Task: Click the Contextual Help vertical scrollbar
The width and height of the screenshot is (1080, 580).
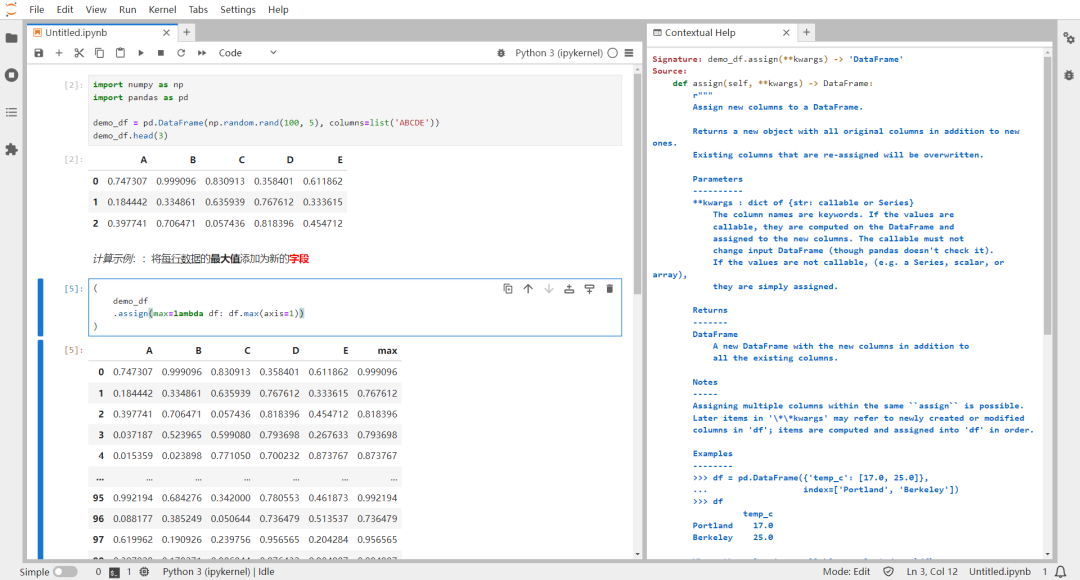Action: [1048, 195]
